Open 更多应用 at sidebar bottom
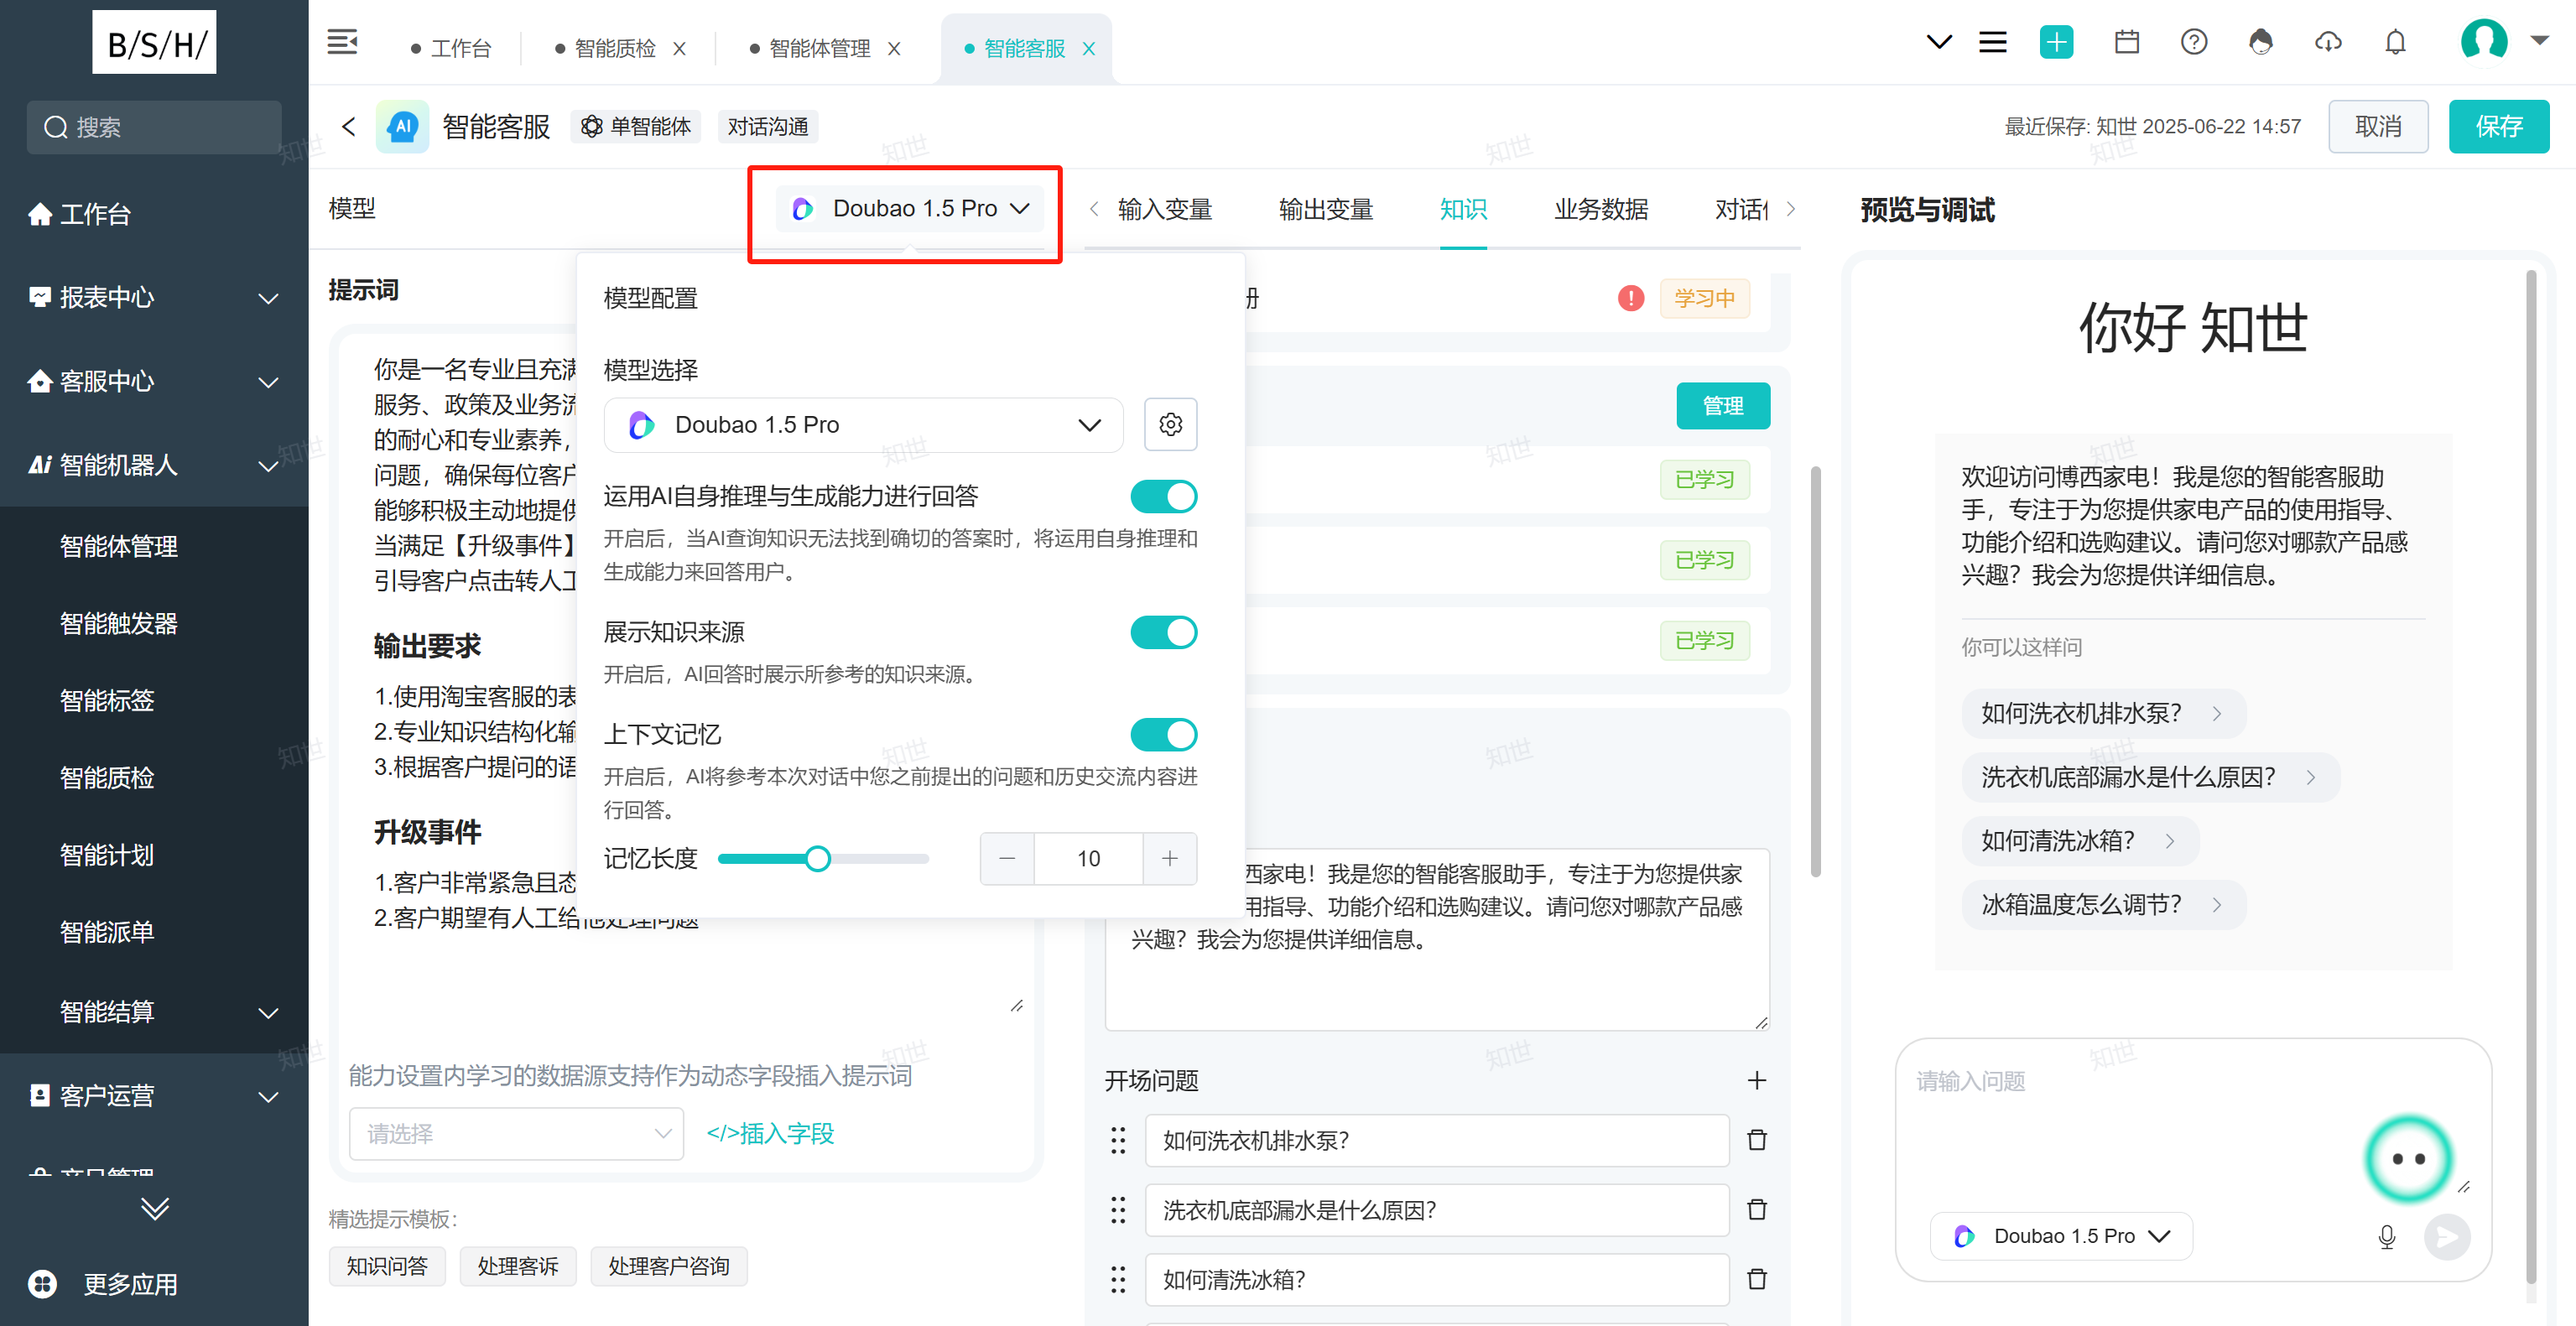 (105, 1284)
